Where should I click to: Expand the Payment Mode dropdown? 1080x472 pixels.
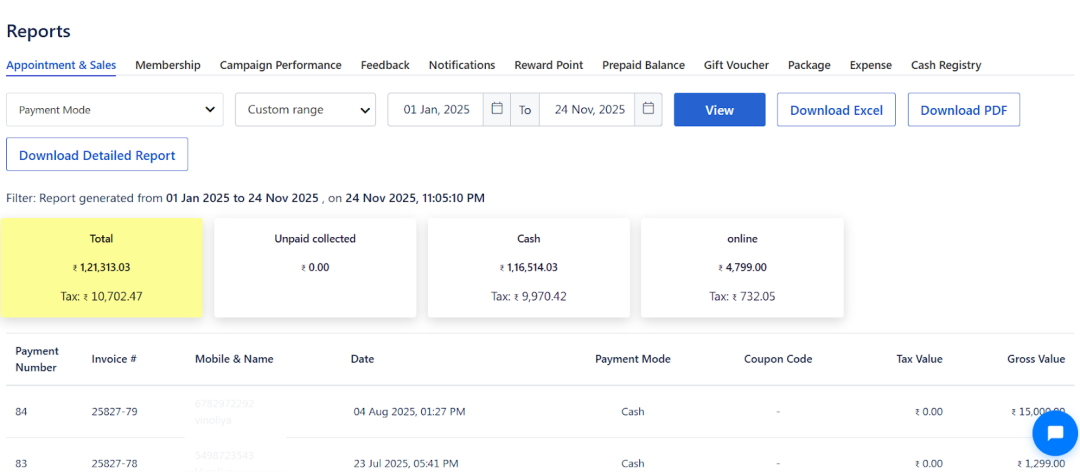point(115,110)
